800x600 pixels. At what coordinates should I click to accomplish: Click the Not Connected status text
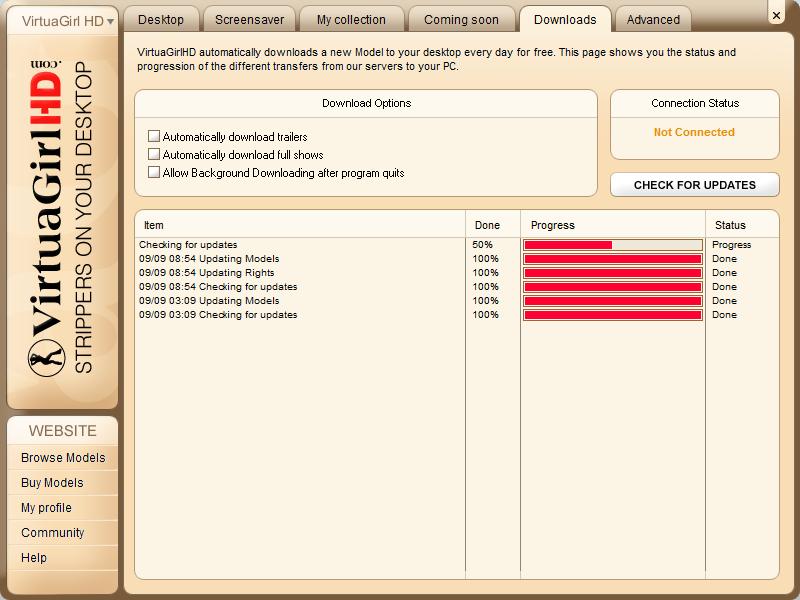click(694, 132)
